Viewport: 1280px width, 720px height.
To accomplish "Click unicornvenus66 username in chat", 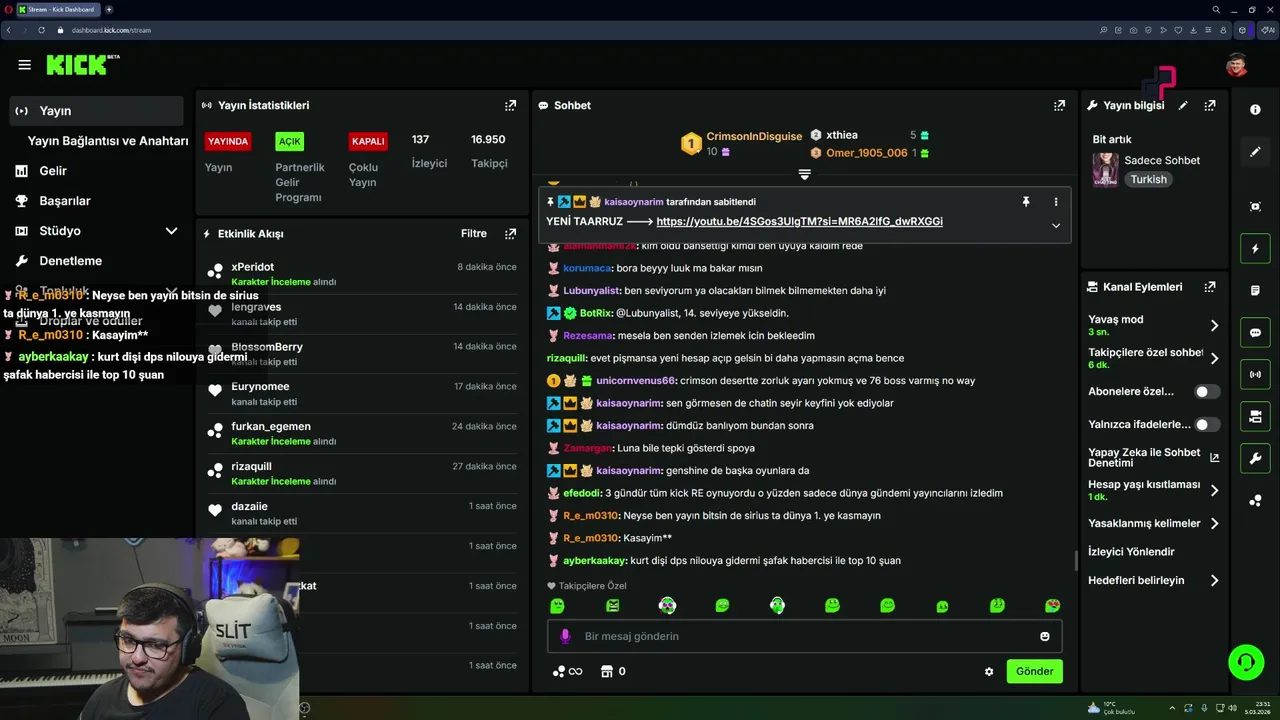I will [636, 381].
